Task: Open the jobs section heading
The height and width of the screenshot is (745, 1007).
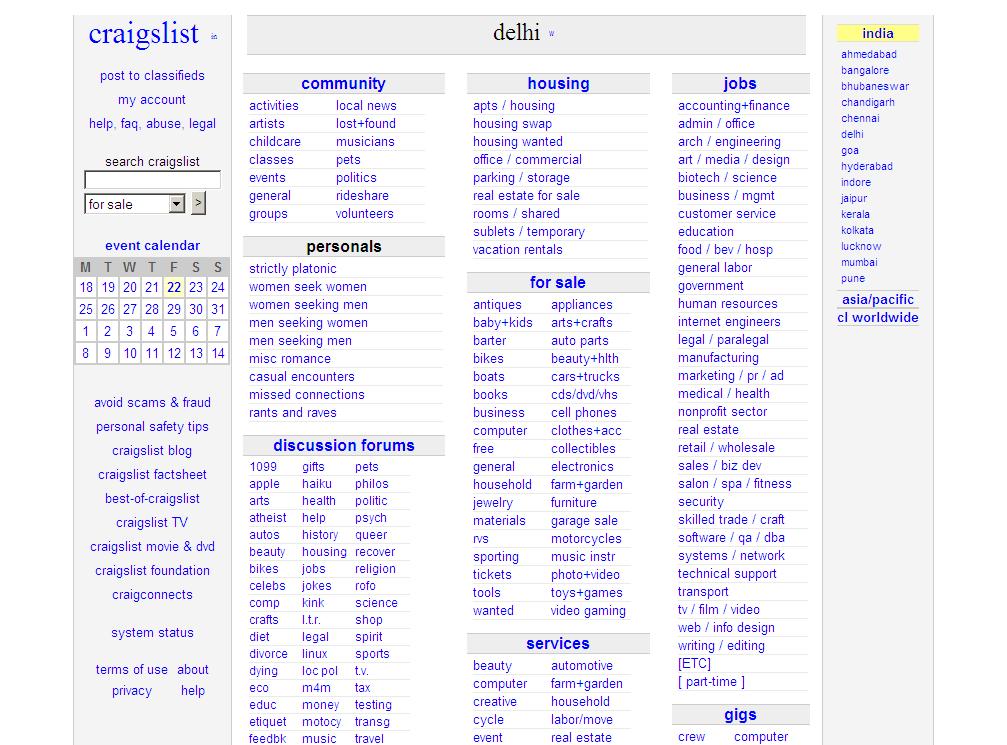Action: (740, 83)
